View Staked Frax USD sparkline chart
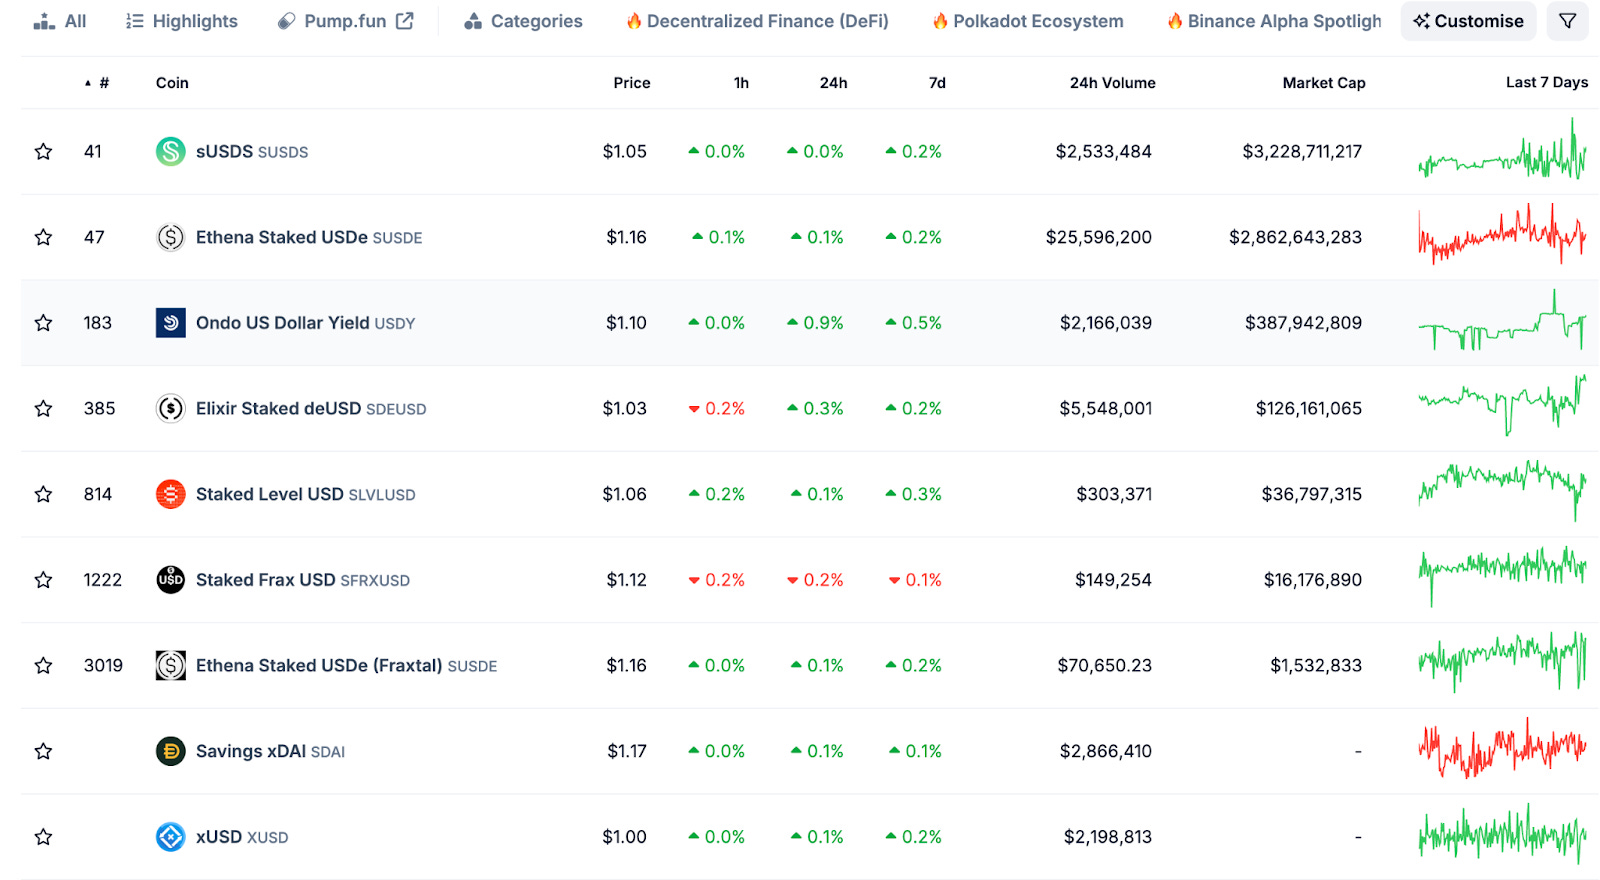The height and width of the screenshot is (880, 1600). [x=1502, y=577]
